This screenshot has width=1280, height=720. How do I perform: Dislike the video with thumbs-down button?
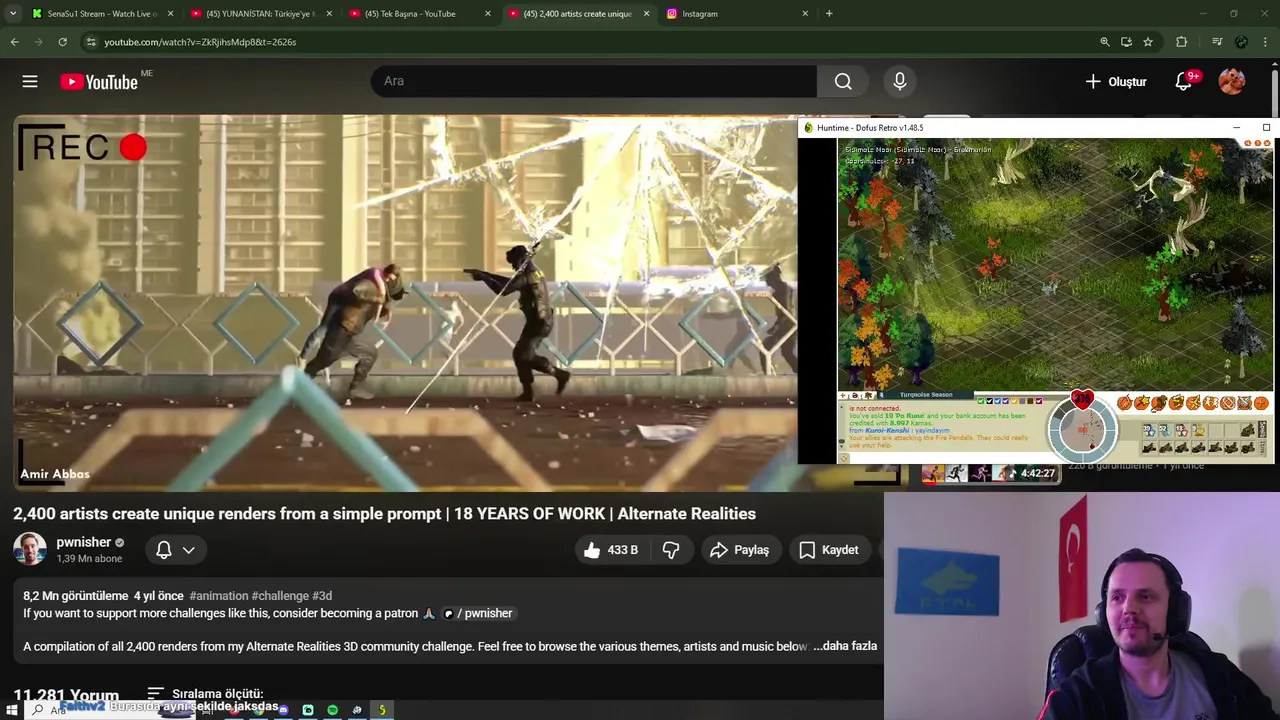671,550
